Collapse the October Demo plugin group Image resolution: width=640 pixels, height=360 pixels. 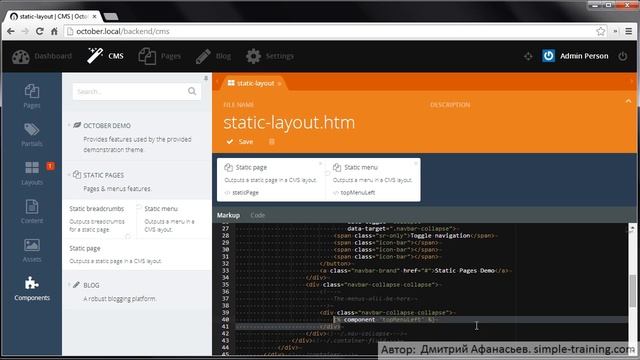tap(69, 125)
